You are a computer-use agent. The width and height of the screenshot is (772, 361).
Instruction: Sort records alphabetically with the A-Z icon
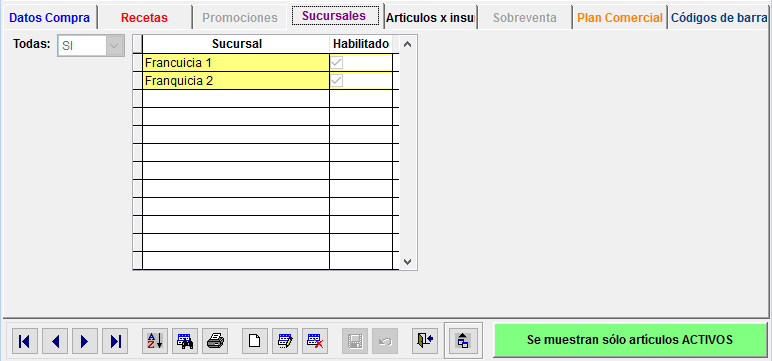155,341
